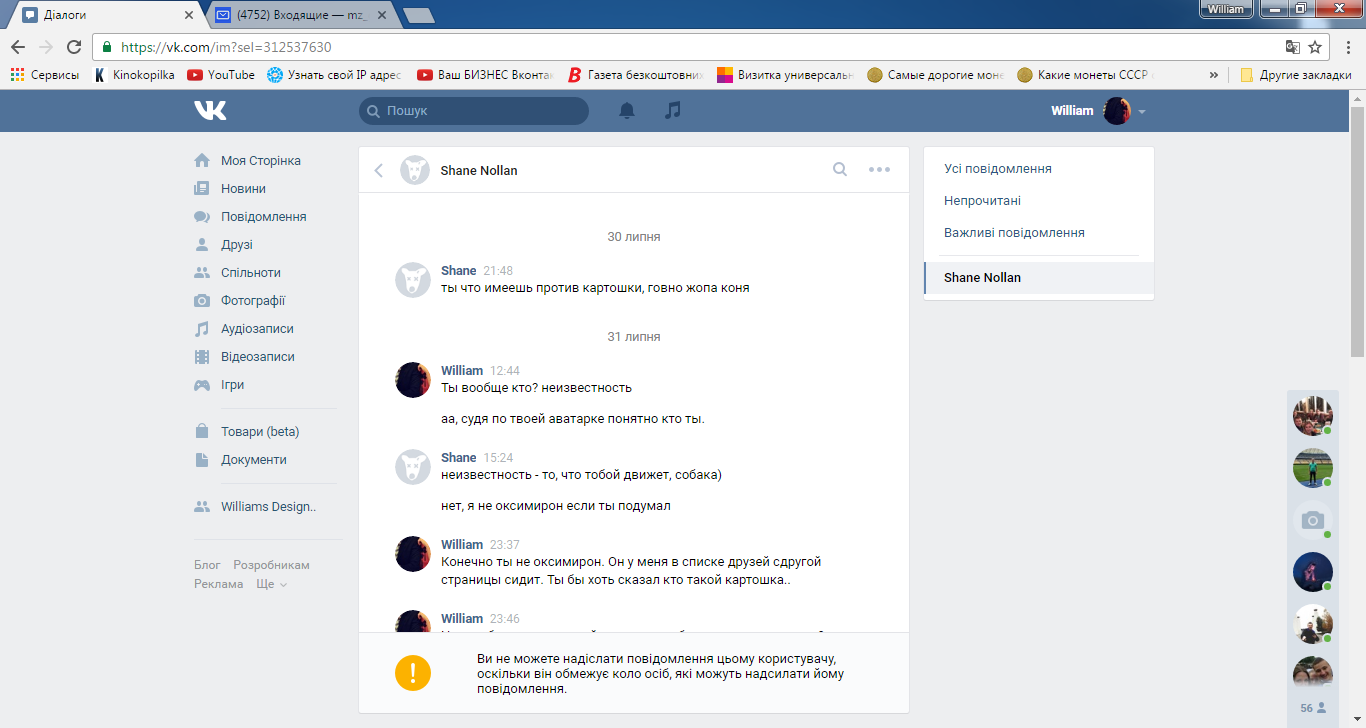Reload the page with the refresh icon

point(74,47)
